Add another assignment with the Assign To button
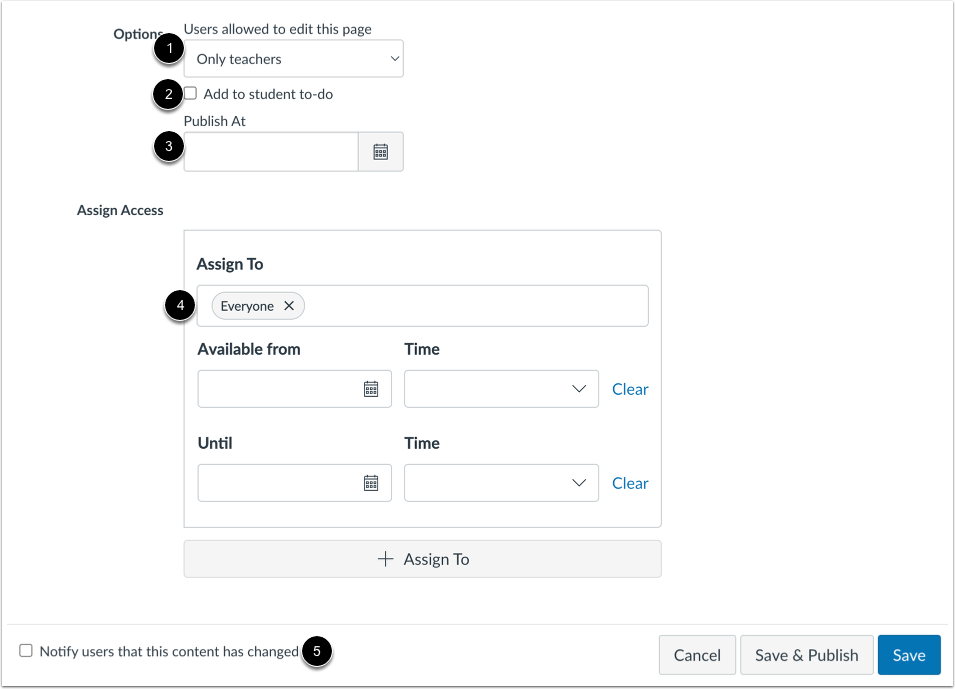This screenshot has height=689, width=955. [422, 559]
